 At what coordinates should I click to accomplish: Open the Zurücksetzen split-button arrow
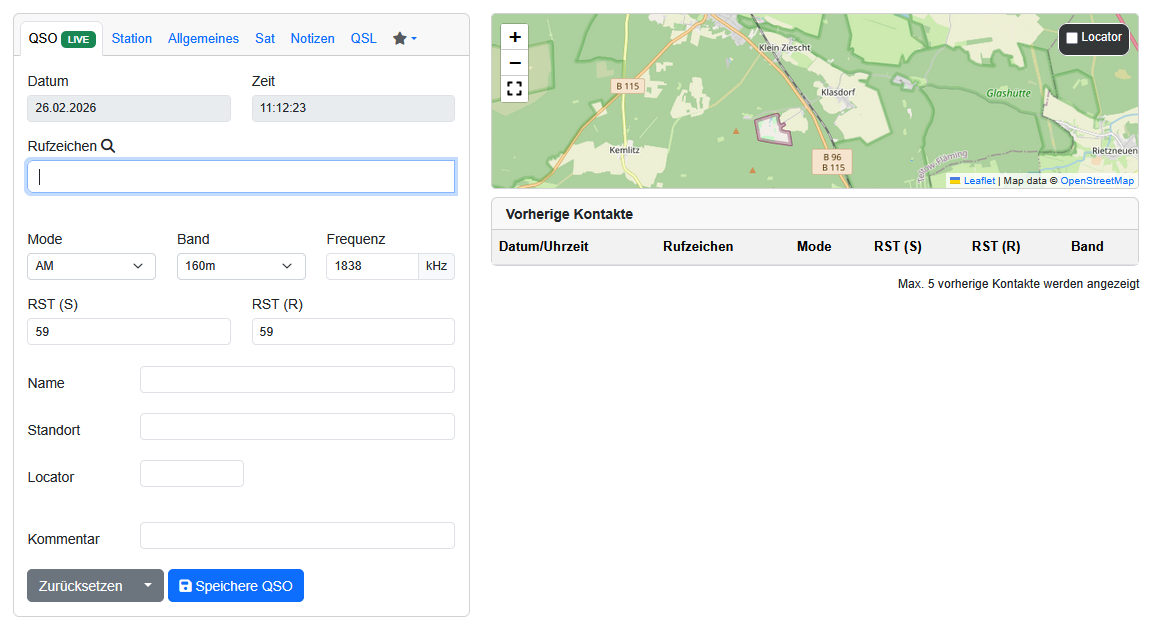(148, 586)
